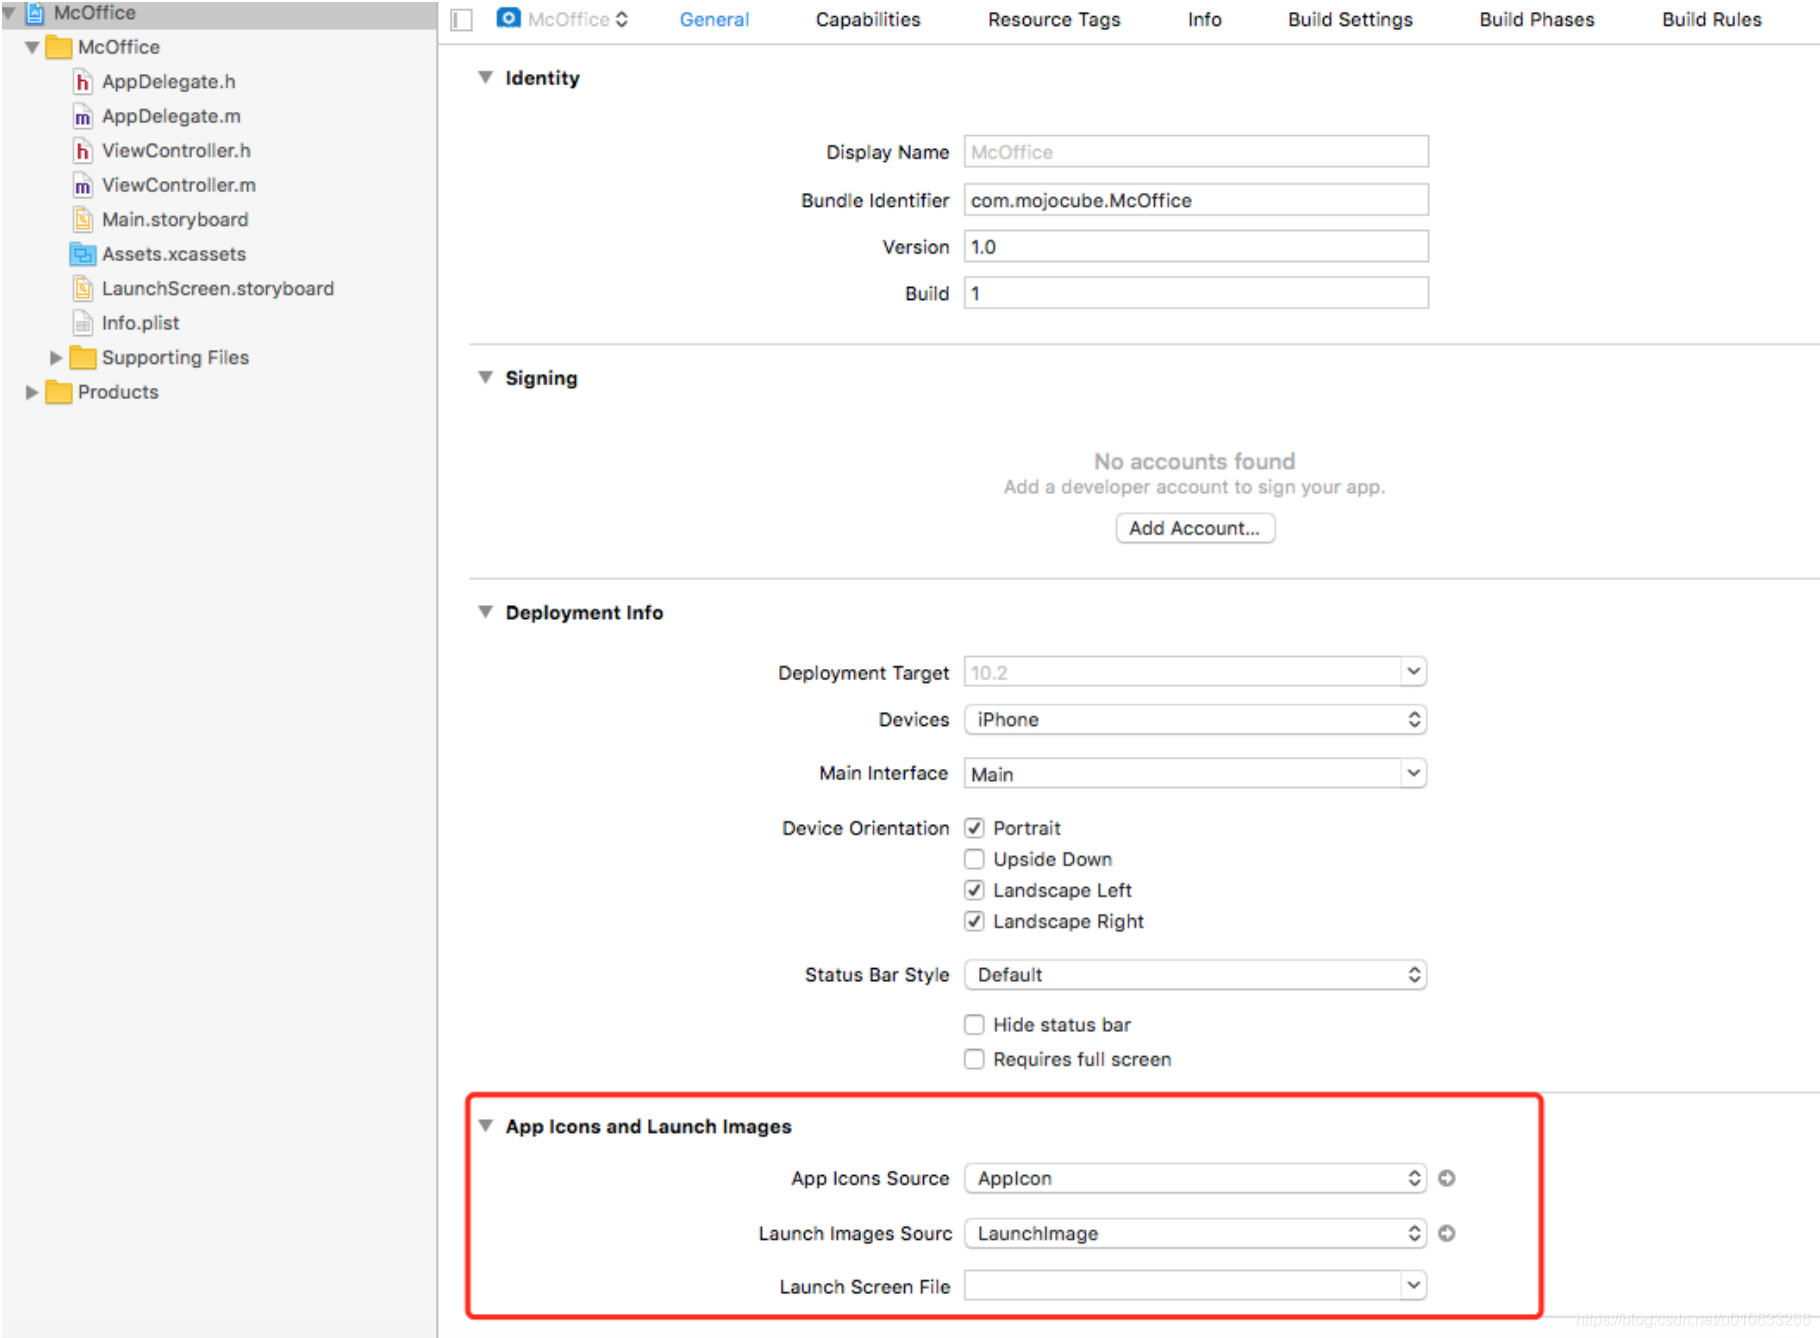Enable the Upside Down orientation checkbox
The image size is (1820, 1338).
click(974, 859)
